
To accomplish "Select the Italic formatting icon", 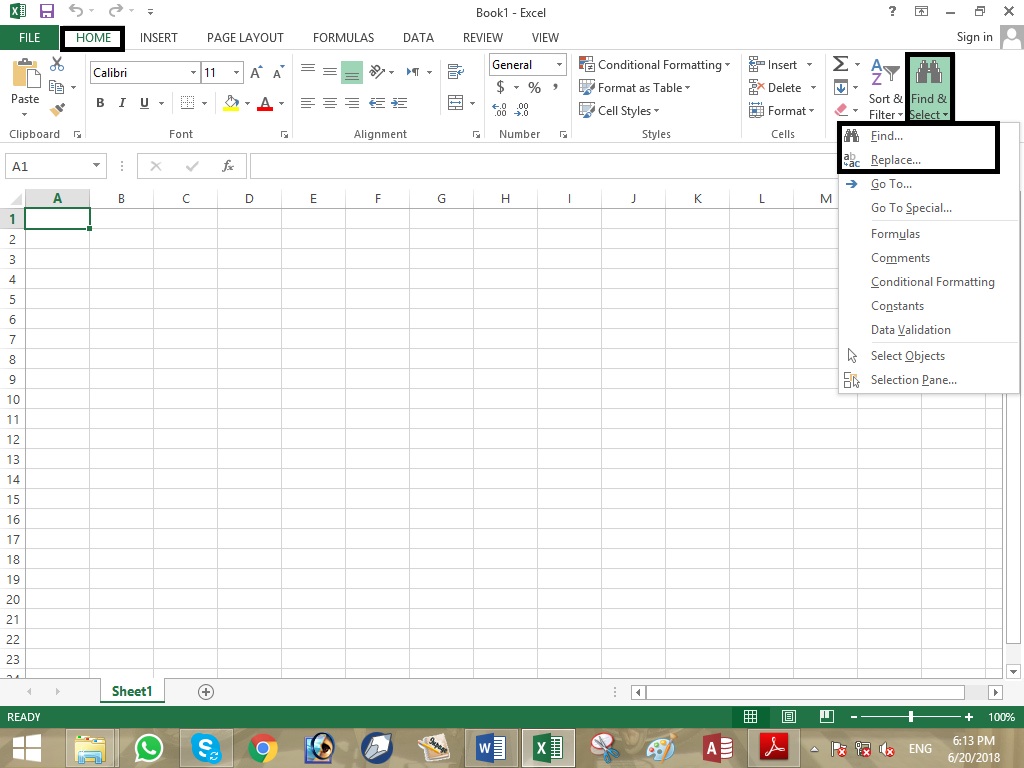I will [x=121, y=103].
